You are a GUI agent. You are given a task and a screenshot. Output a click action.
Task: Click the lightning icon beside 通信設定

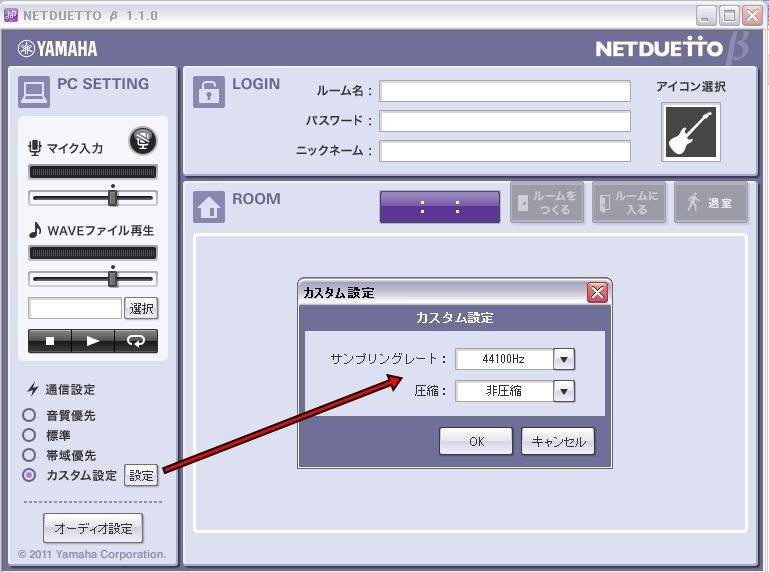tap(33, 389)
